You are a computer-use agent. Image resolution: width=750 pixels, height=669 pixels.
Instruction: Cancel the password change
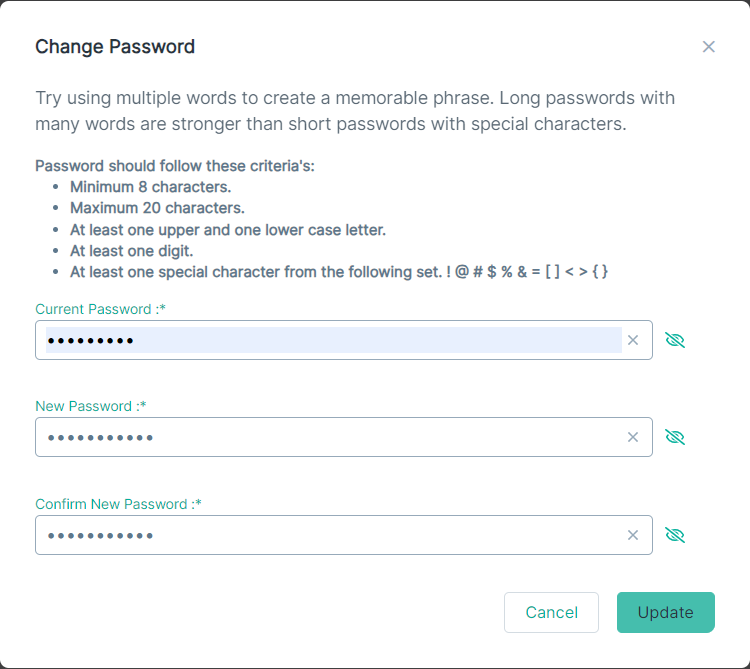[x=551, y=613]
